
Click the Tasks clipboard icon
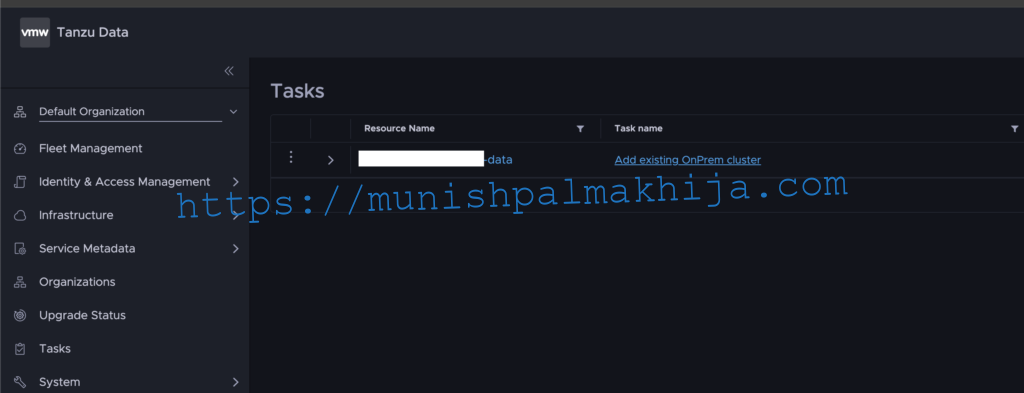click(x=20, y=349)
